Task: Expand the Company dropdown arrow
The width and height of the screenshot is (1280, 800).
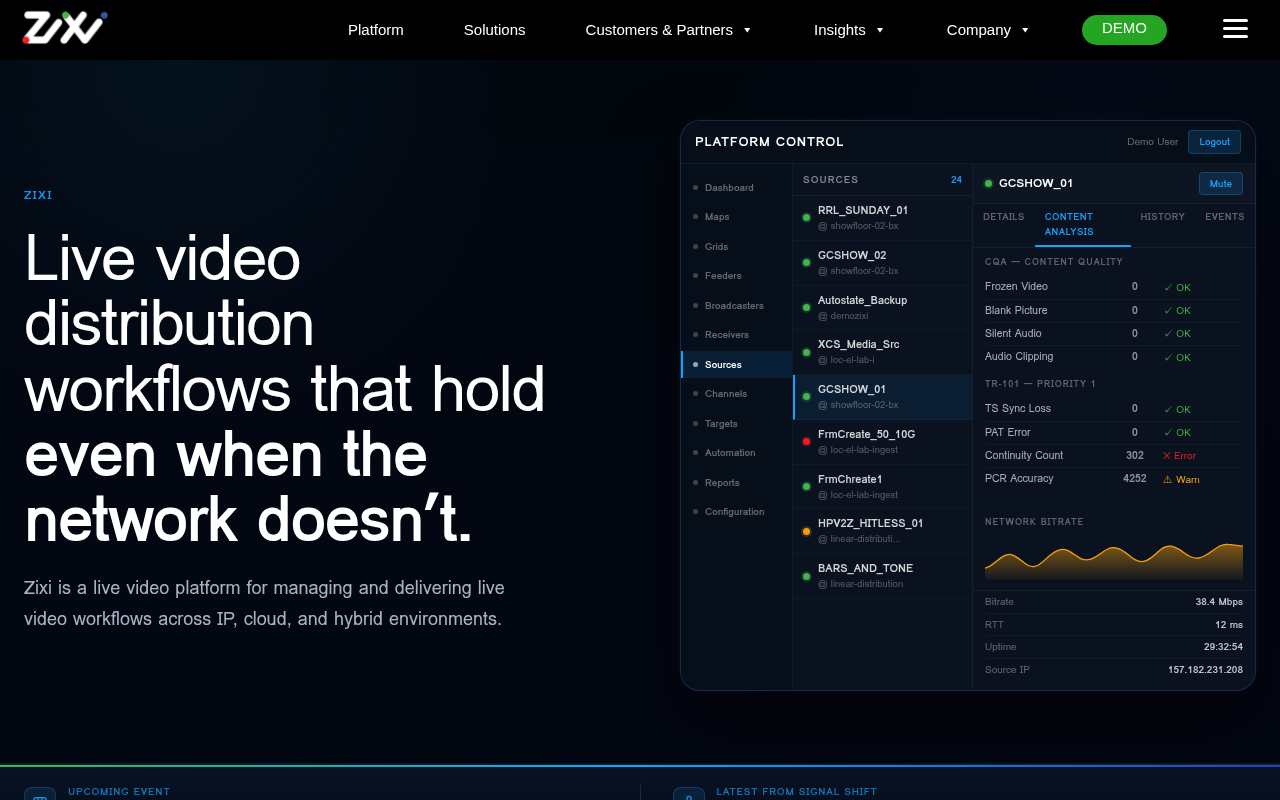Action: 1025,30
